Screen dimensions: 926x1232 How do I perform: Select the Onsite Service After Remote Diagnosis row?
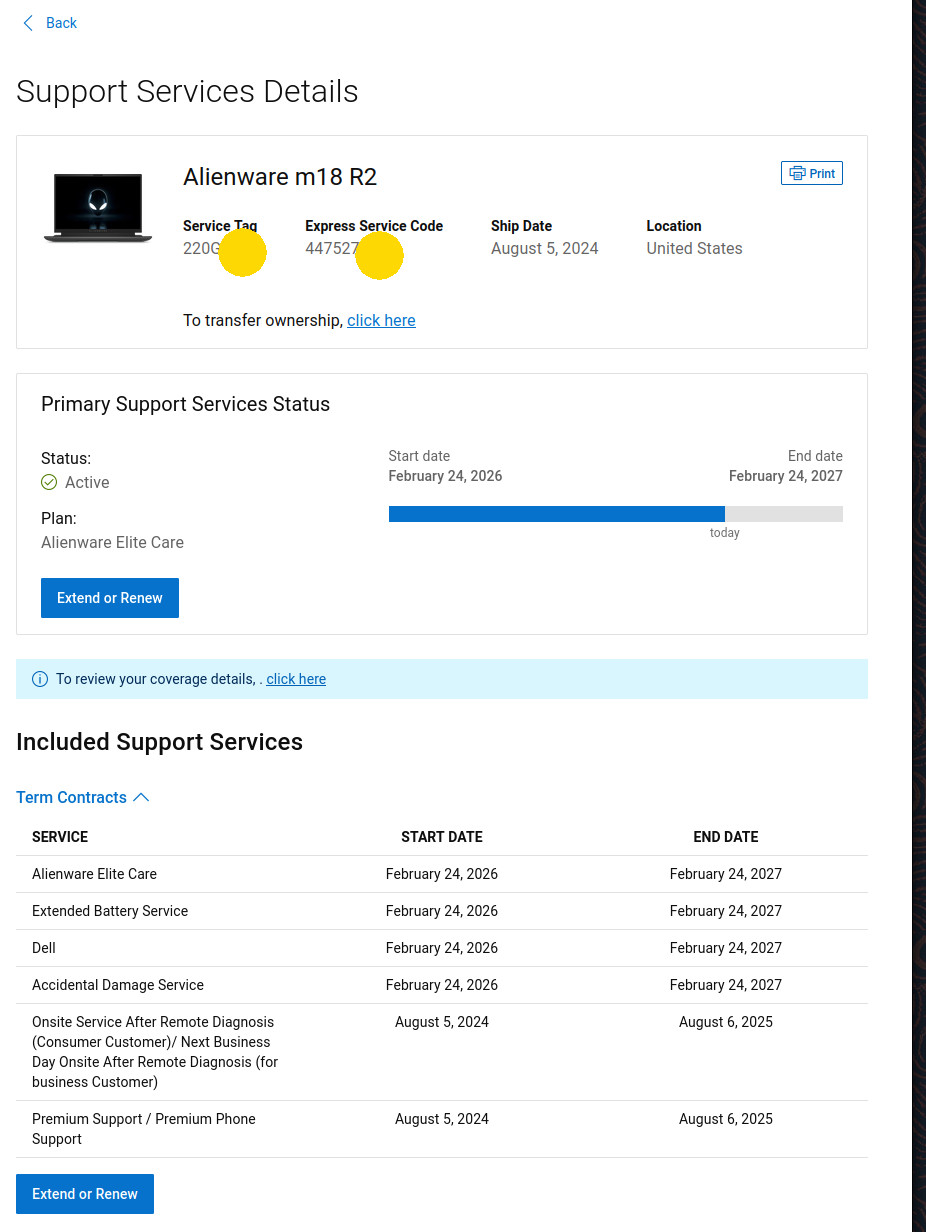[442, 1052]
